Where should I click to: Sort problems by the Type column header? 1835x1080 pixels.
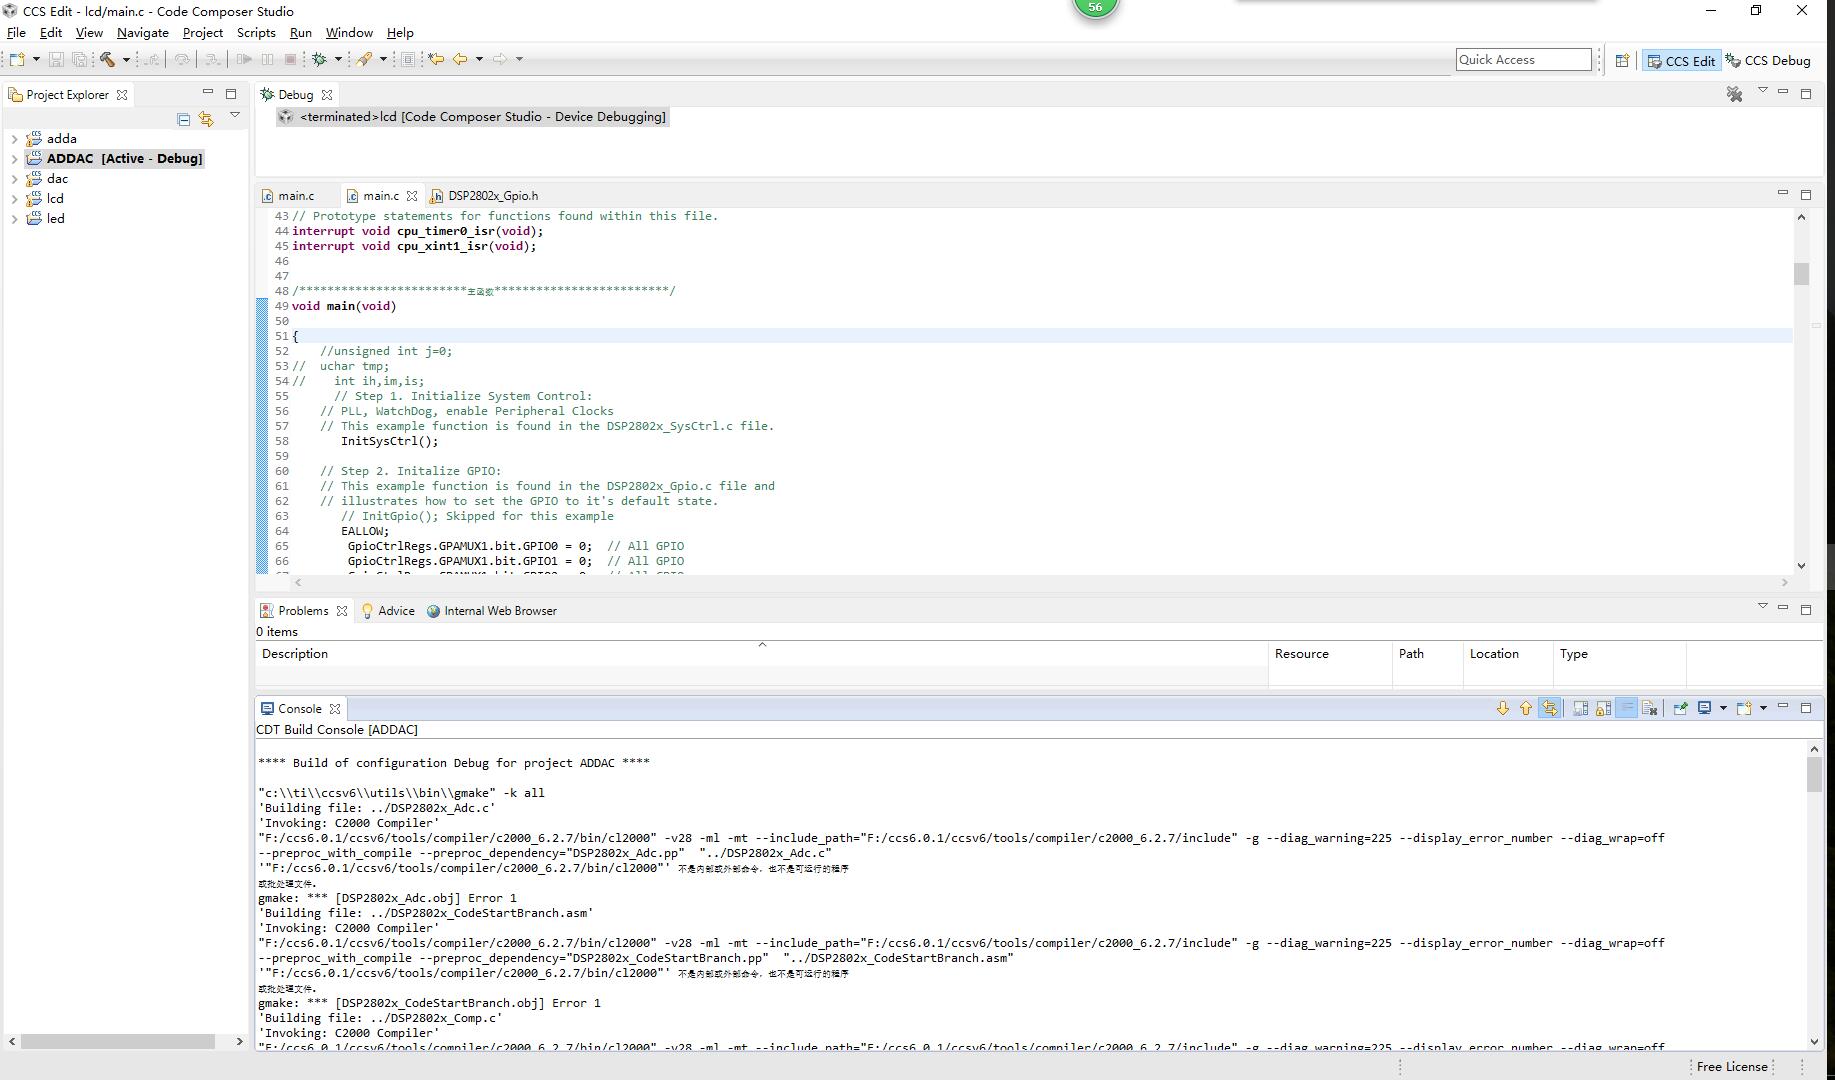coord(1619,654)
